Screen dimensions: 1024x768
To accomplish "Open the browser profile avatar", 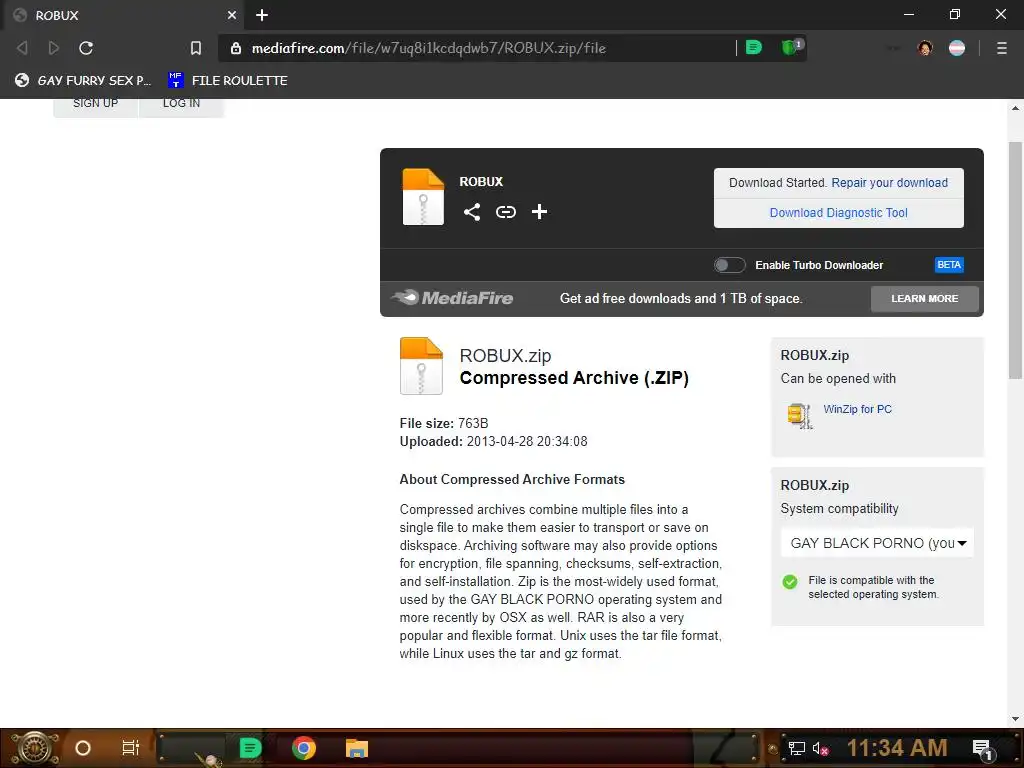I will click(925, 48).
